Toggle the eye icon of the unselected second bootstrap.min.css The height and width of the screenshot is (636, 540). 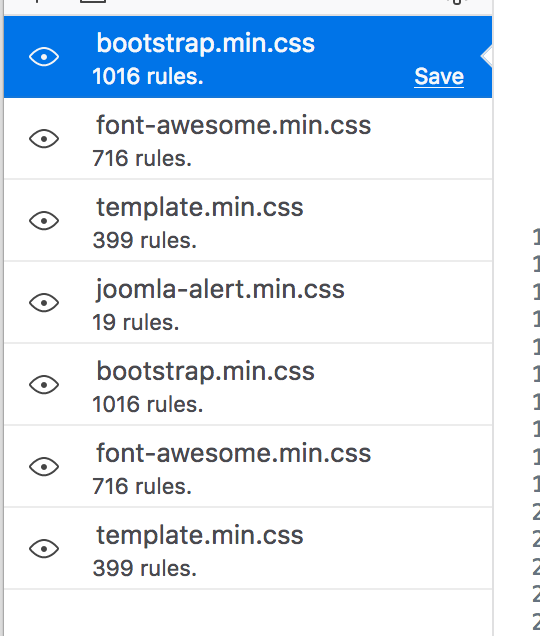point(44,385)
